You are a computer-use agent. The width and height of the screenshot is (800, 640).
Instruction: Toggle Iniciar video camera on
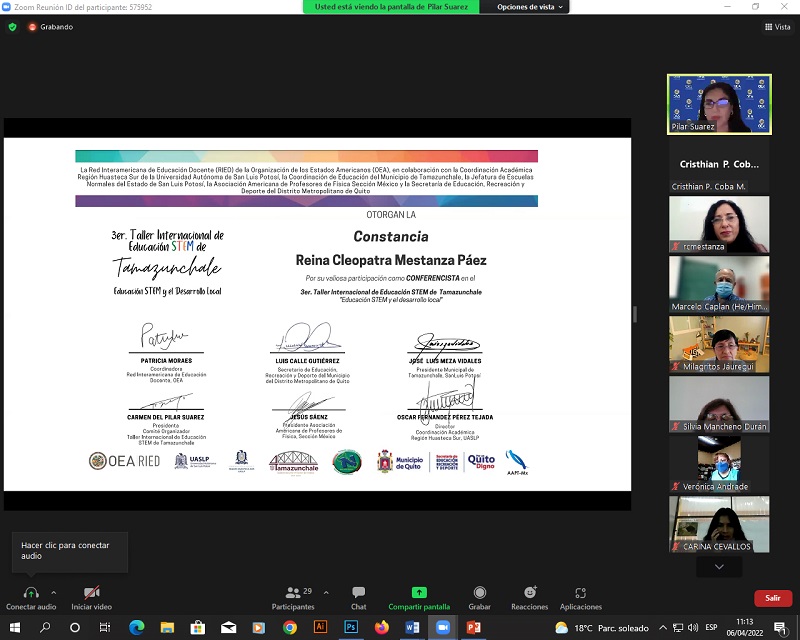(91, 598)
